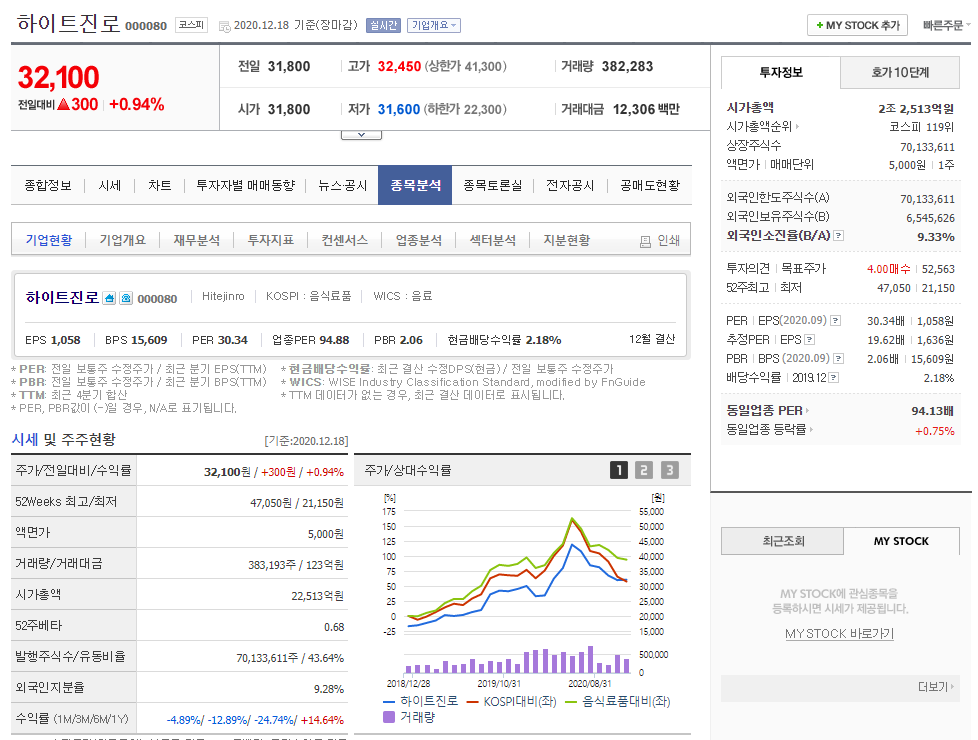The width and height of the screenshot is (978, 740).
Task: Switch to the 호가10단계 tab
Action: [900, 72]
